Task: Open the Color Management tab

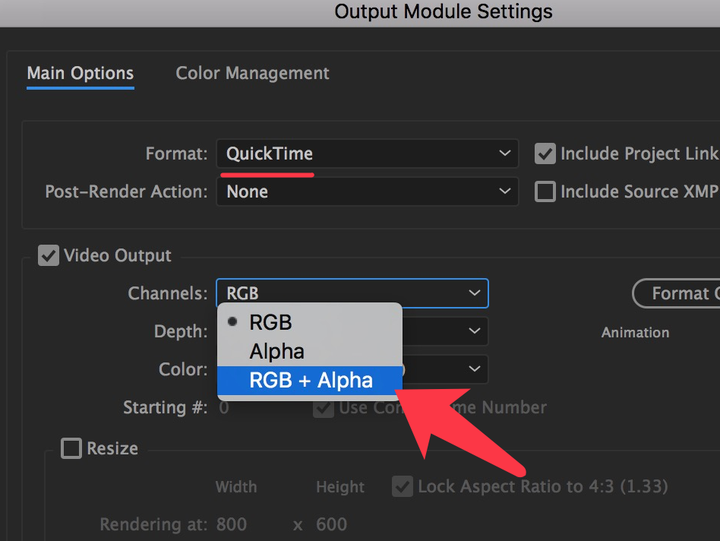Action: coord(253,73)
